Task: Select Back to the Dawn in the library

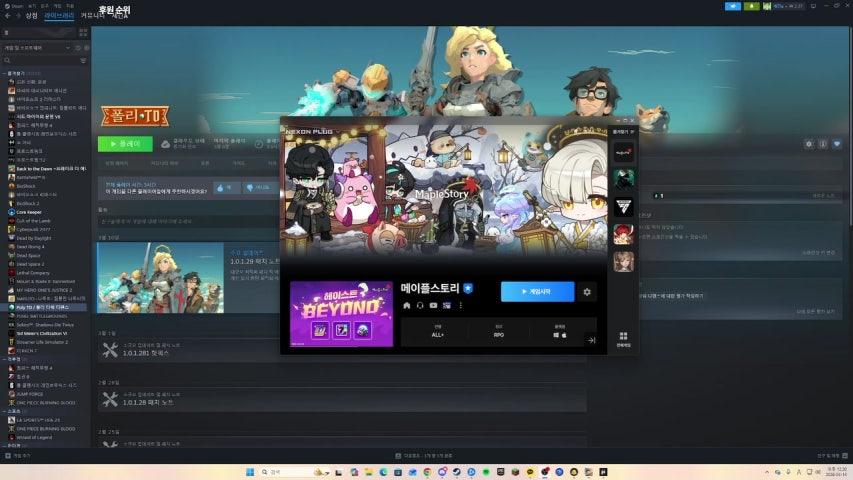Action: coord(47,169)
